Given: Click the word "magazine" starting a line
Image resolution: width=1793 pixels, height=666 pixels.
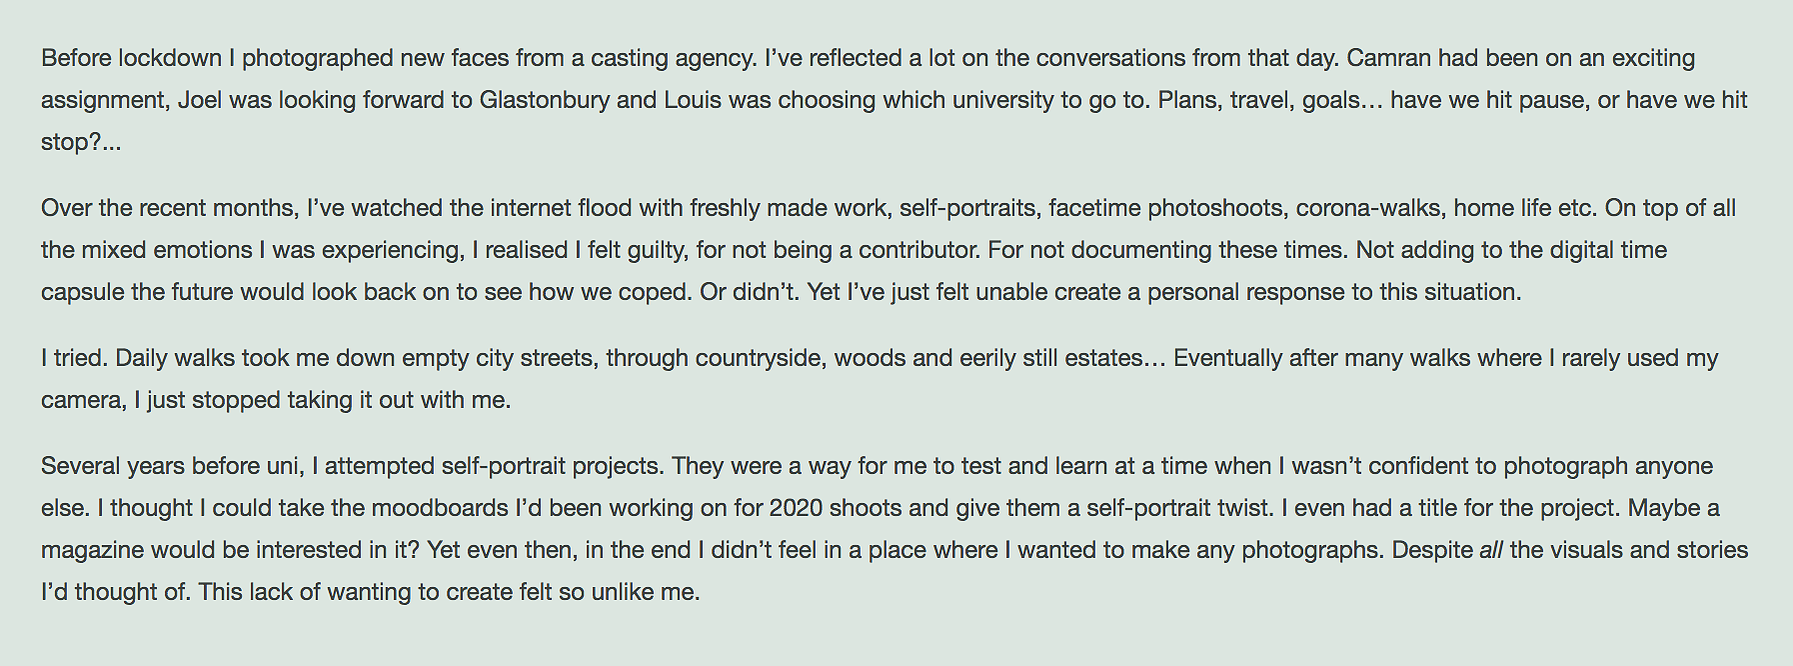Looking at the screenshot, I should (x=92, y=550).
